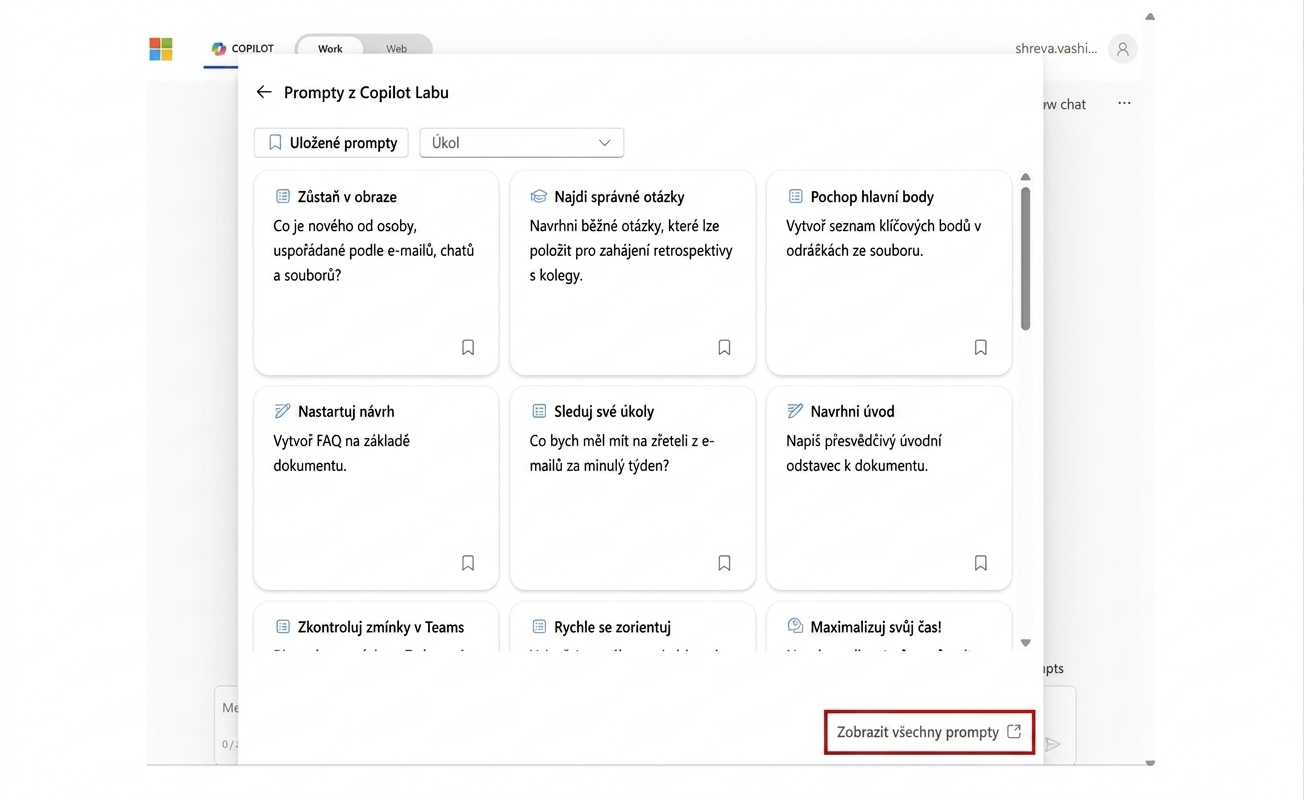Screen dimensions: 1304x800
Task: Click list icon on Rychle se zorientuj card
Action: (x=539, y=627)
